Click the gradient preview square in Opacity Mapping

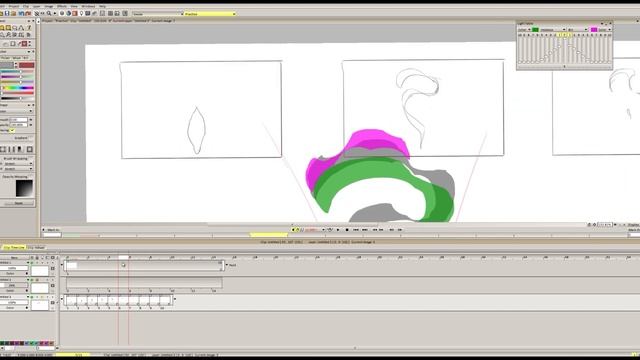pos(24,188)
